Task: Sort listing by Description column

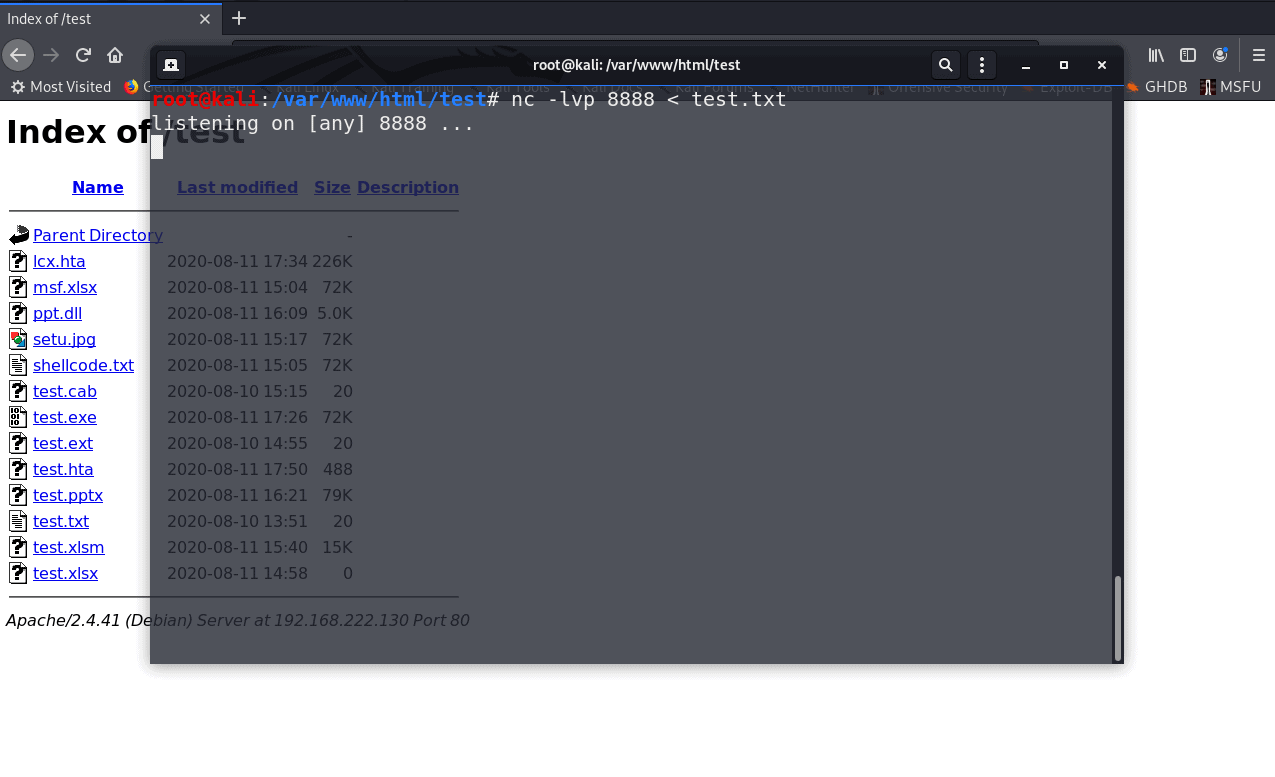Action: [408, 187]
